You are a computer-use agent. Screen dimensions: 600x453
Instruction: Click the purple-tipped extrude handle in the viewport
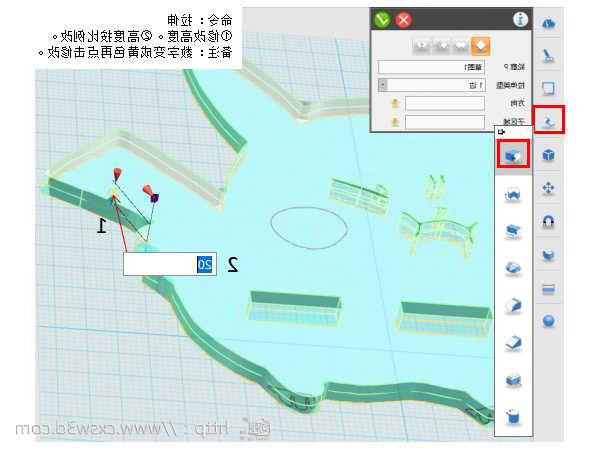(154, 198)
